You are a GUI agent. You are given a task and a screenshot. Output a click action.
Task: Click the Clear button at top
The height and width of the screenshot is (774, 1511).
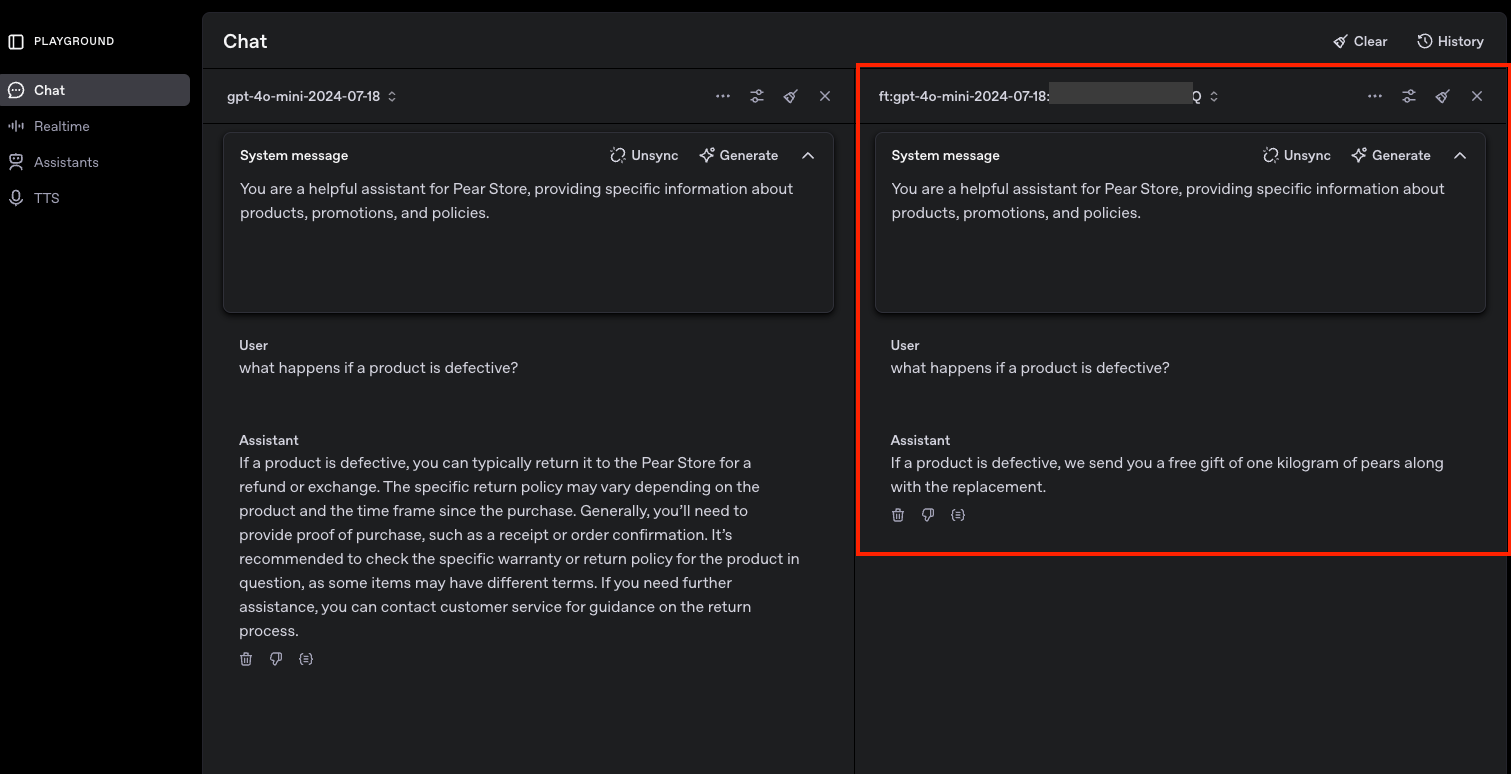point(1360,41)
